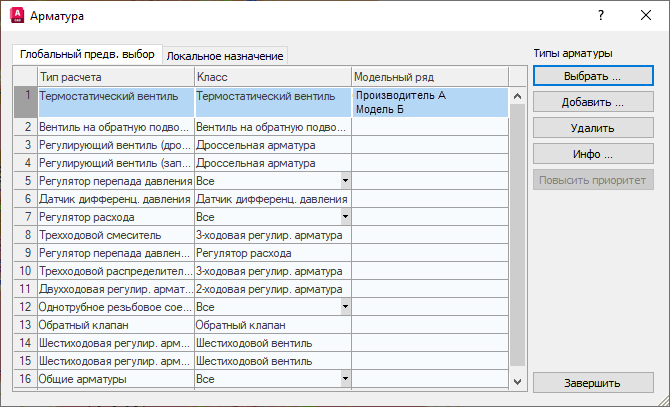The image size is (670, 407).
Task: Expand class dropdown for Регулятор расхода row
Action: (x=345, y=217)
